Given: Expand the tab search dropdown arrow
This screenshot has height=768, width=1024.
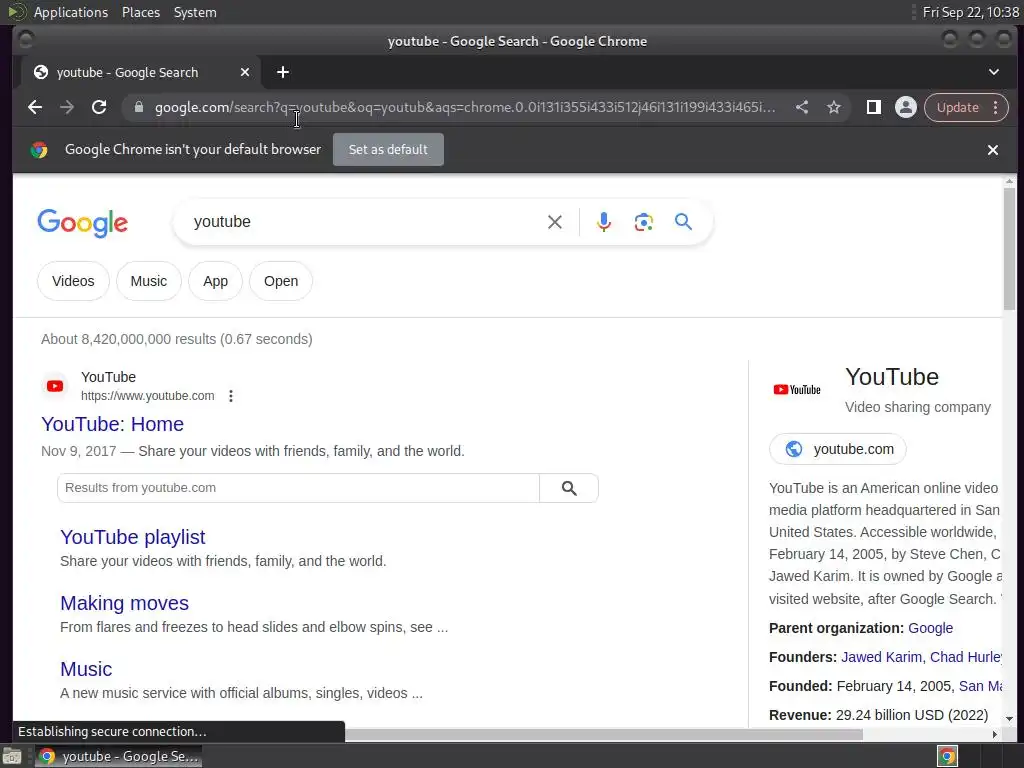Looking at the screenshot, I should point(993,72).
